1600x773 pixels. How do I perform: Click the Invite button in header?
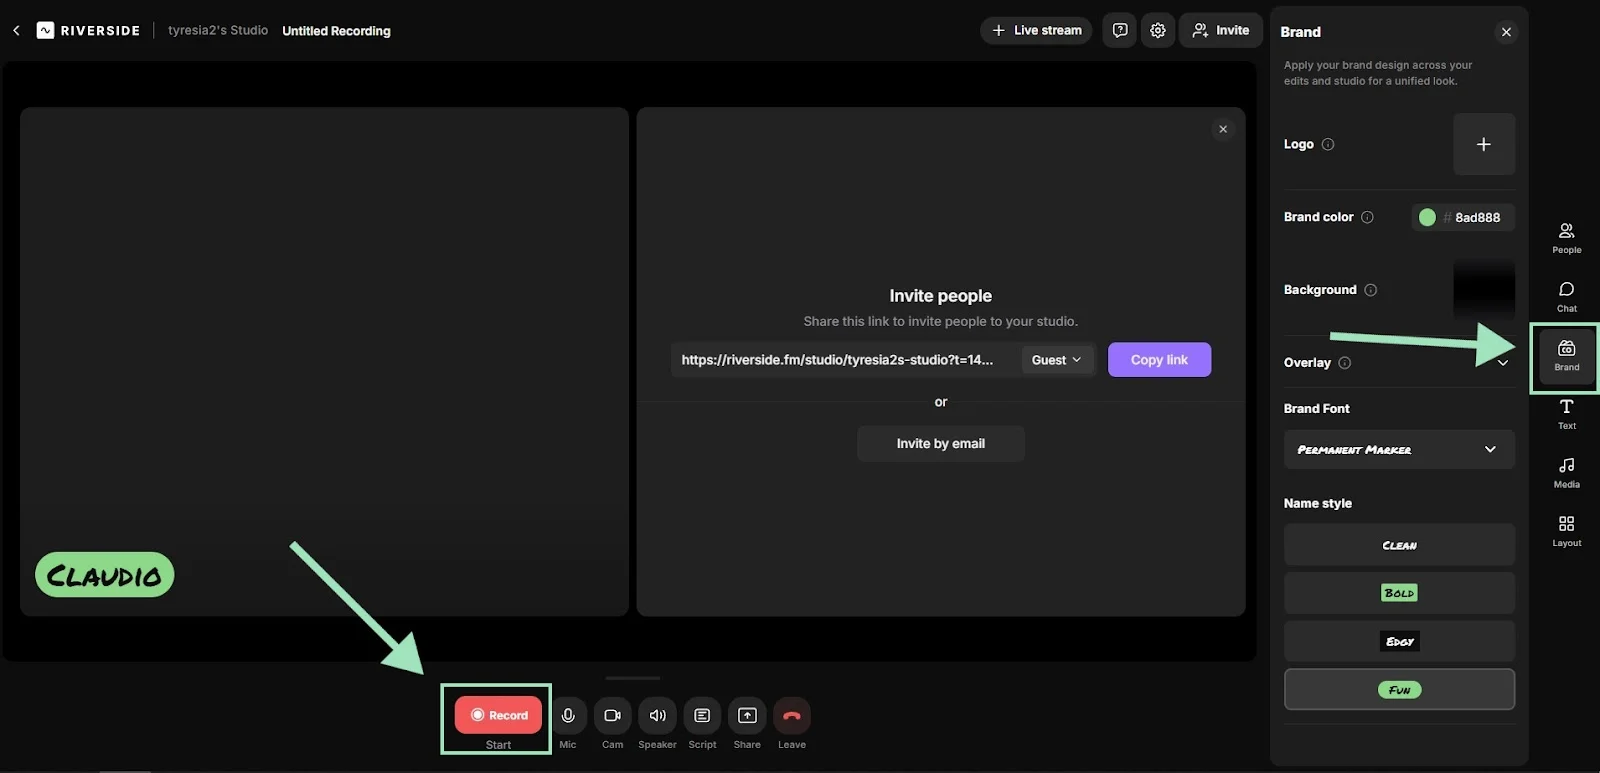point(1220,30)
